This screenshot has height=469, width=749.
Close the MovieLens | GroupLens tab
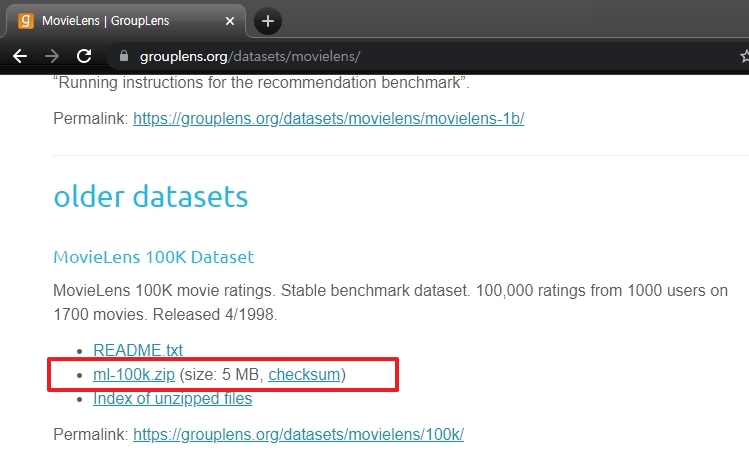[x=230, y=21]
